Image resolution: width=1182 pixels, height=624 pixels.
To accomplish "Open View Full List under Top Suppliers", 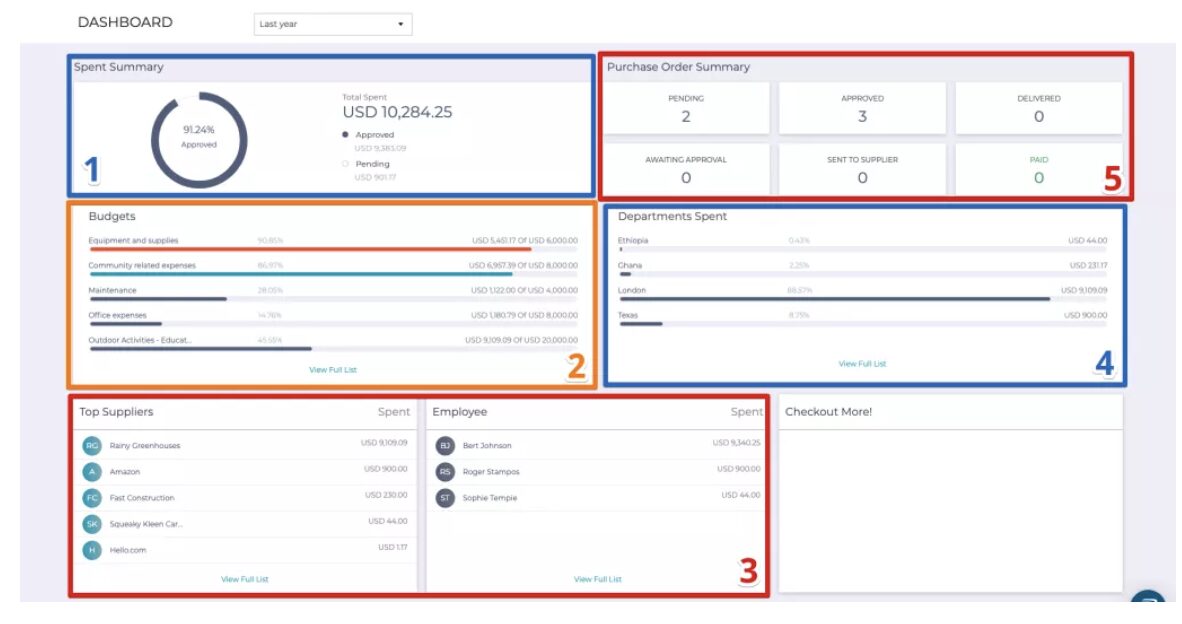I will click(x=244, y=580).
